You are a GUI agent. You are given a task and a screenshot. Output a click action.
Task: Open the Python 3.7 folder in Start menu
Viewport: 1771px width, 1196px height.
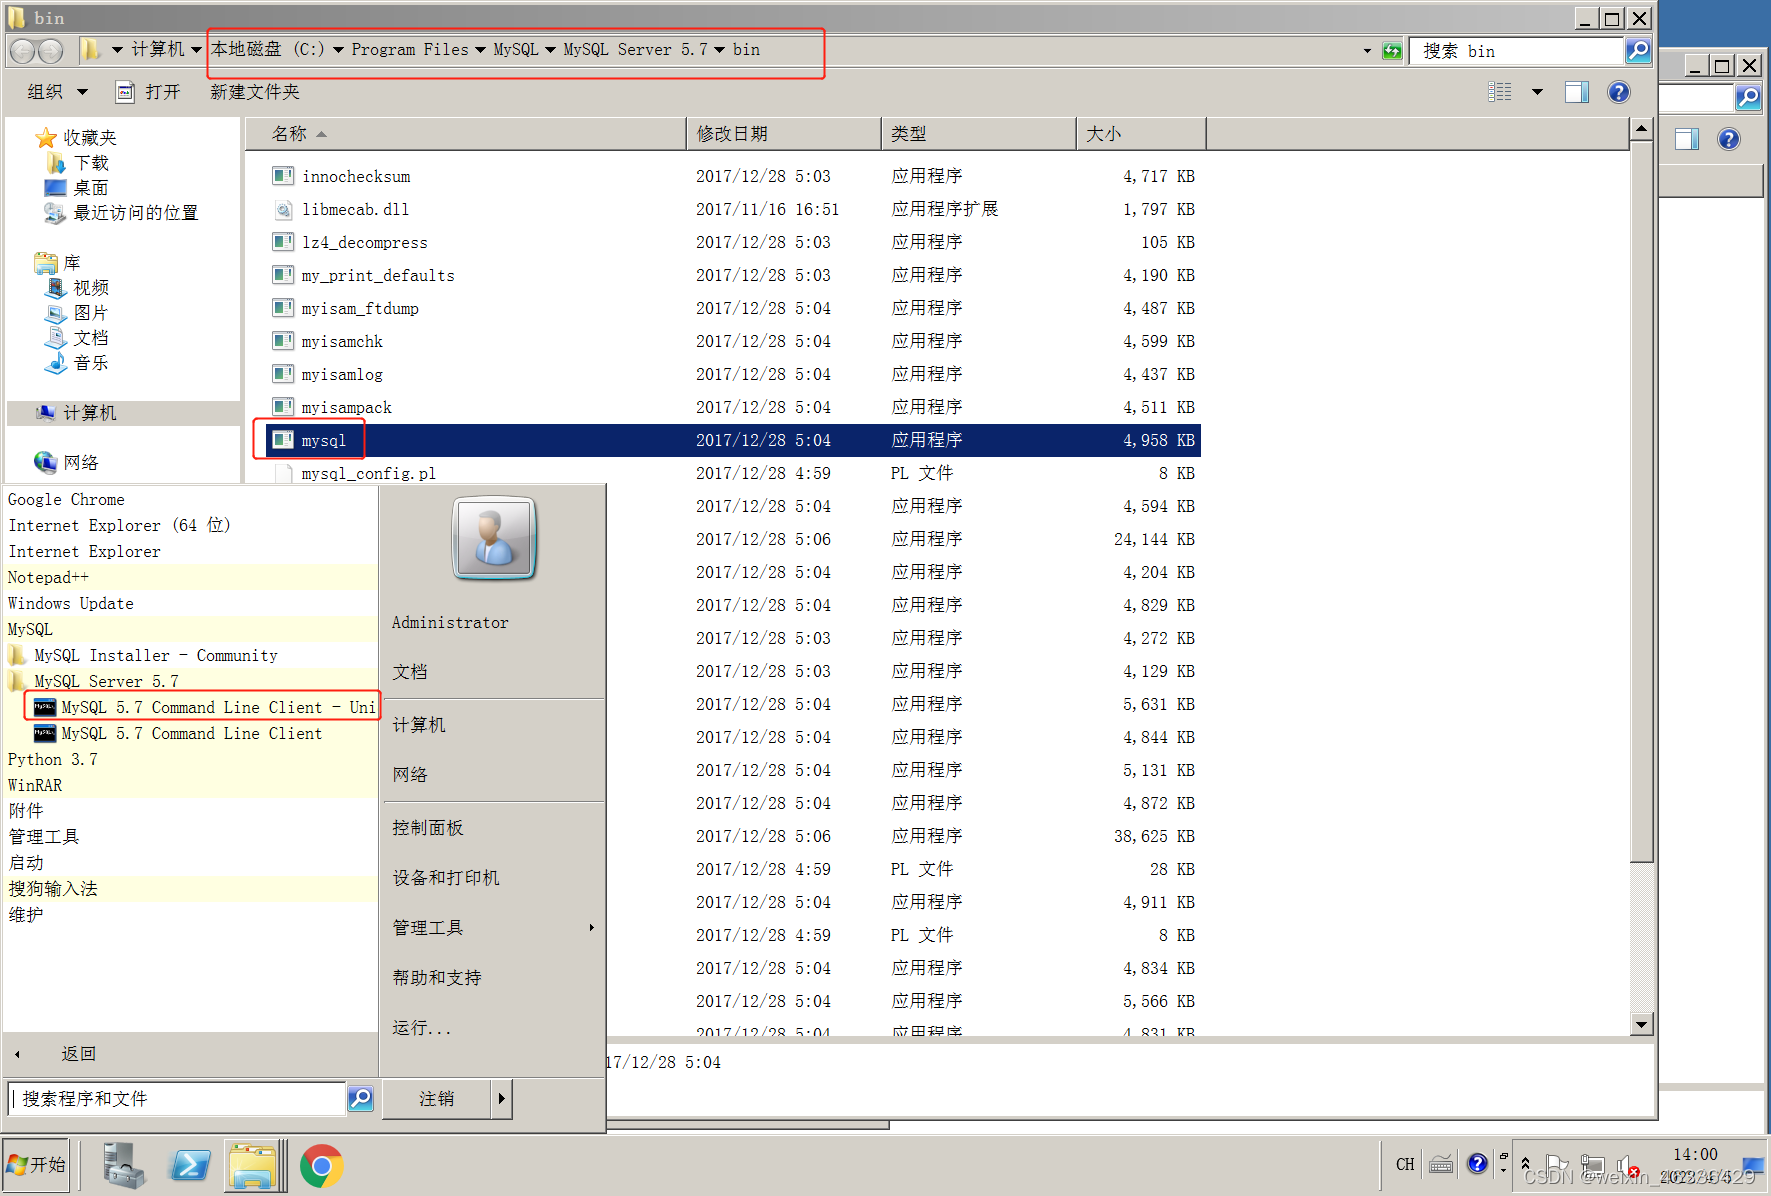tap(190, 759)
